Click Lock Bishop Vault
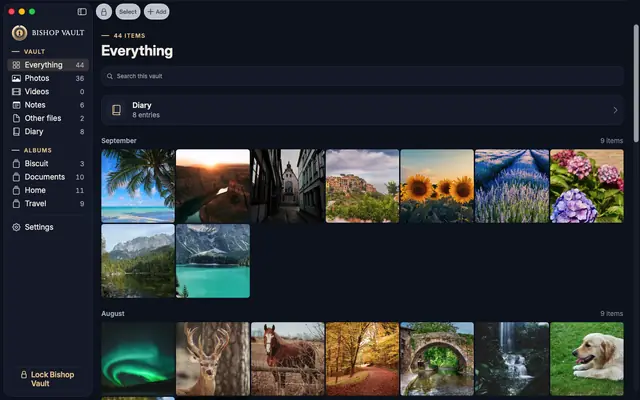640x400 pixels. pos(47,379)
